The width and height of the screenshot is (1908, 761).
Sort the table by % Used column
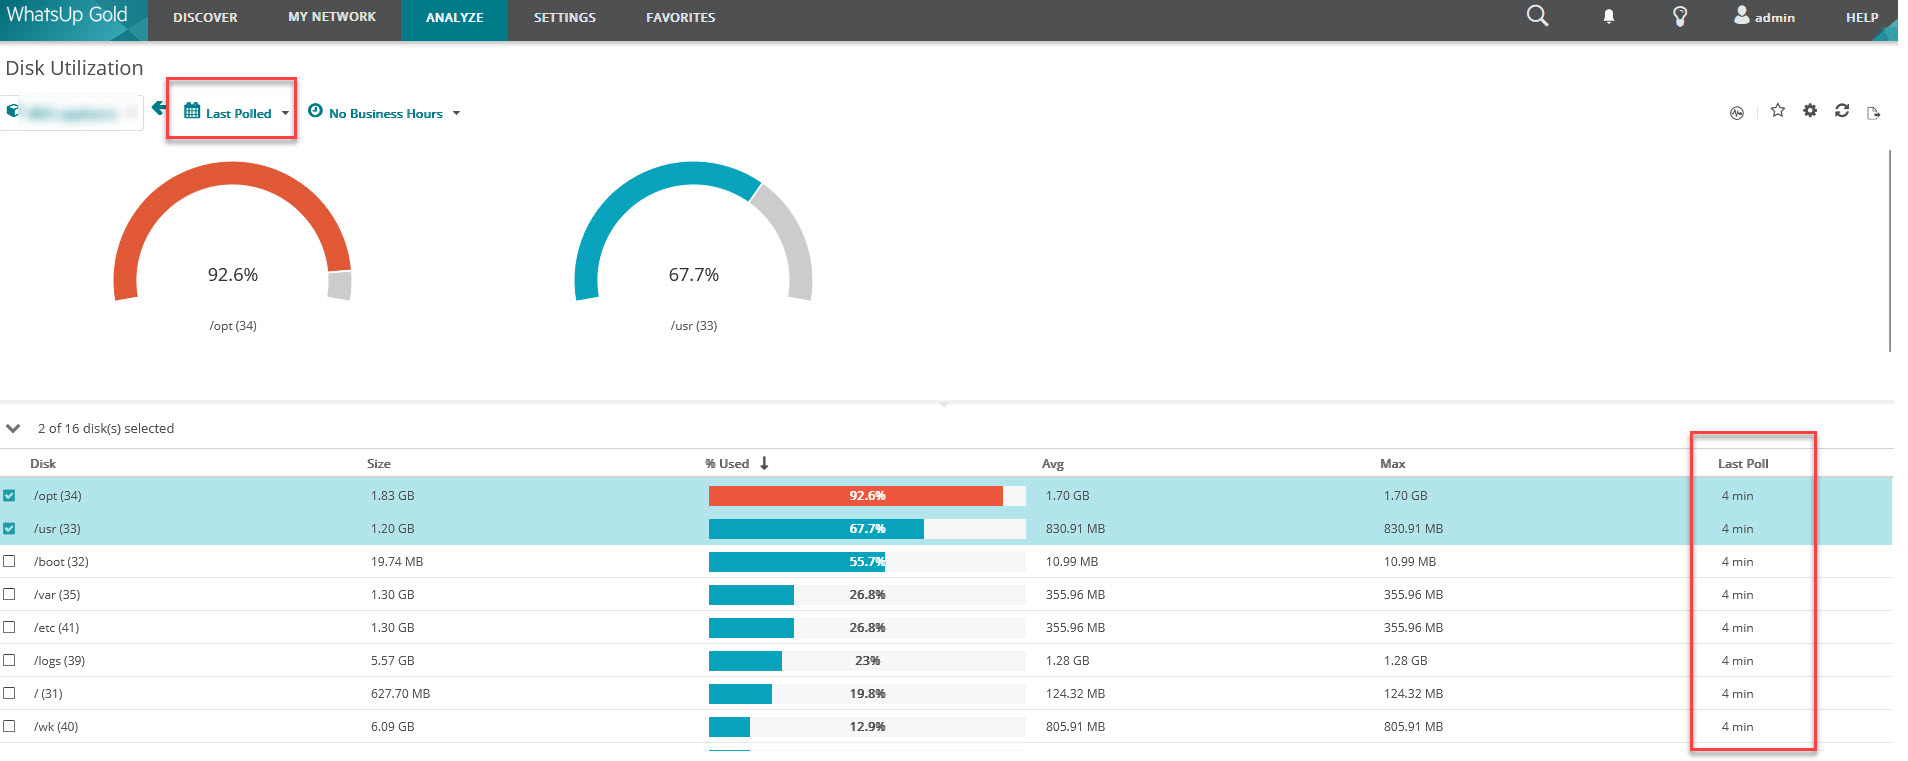(x=736, y=464)
